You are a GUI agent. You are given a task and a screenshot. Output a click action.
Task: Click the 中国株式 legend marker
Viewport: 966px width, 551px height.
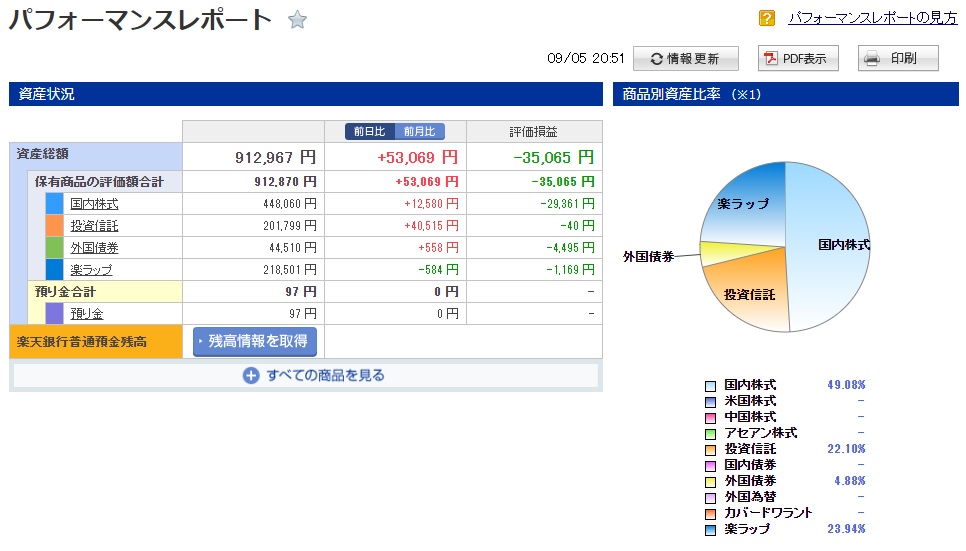coord(710,418)
